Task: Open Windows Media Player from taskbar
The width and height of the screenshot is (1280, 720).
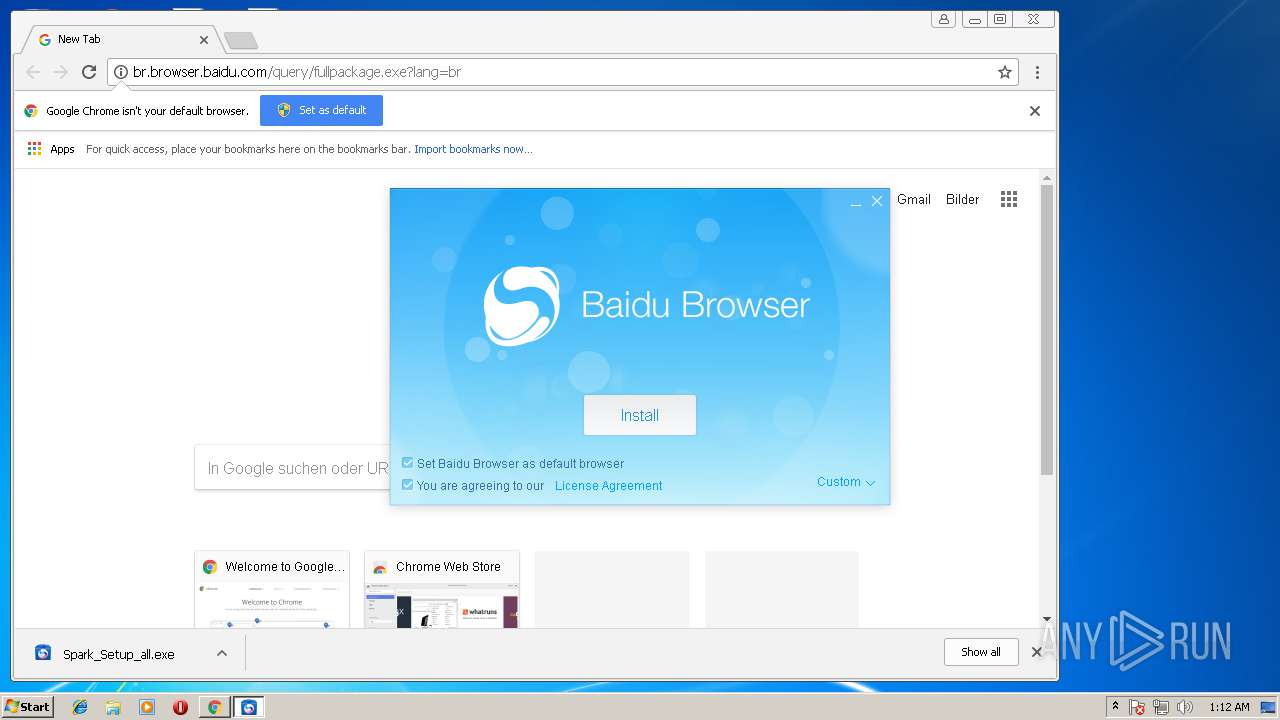Action: [x=147, y=707]
